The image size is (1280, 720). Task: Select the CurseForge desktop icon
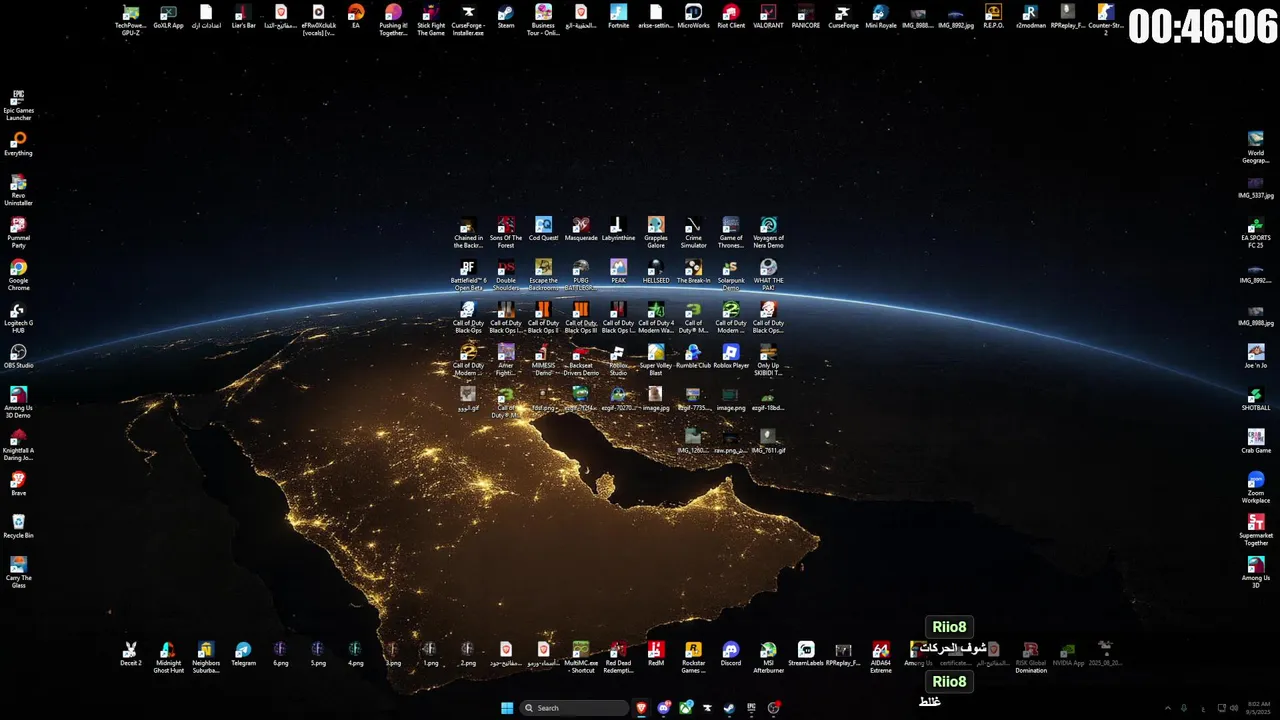843,17
